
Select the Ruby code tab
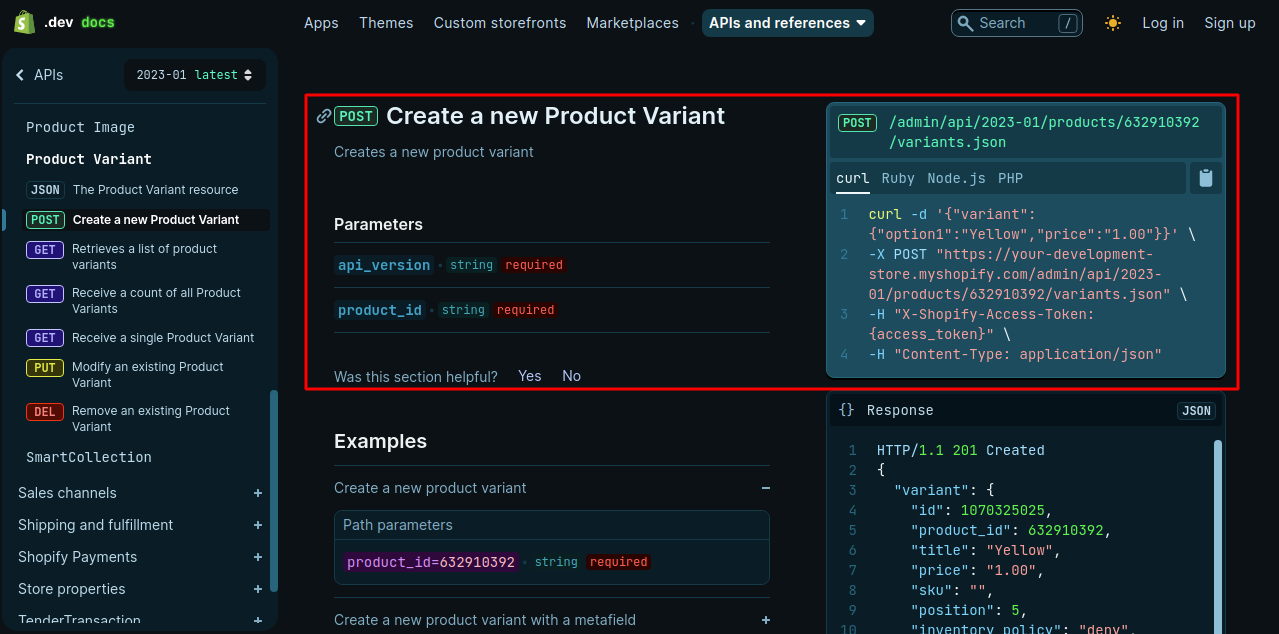(898, 178)
